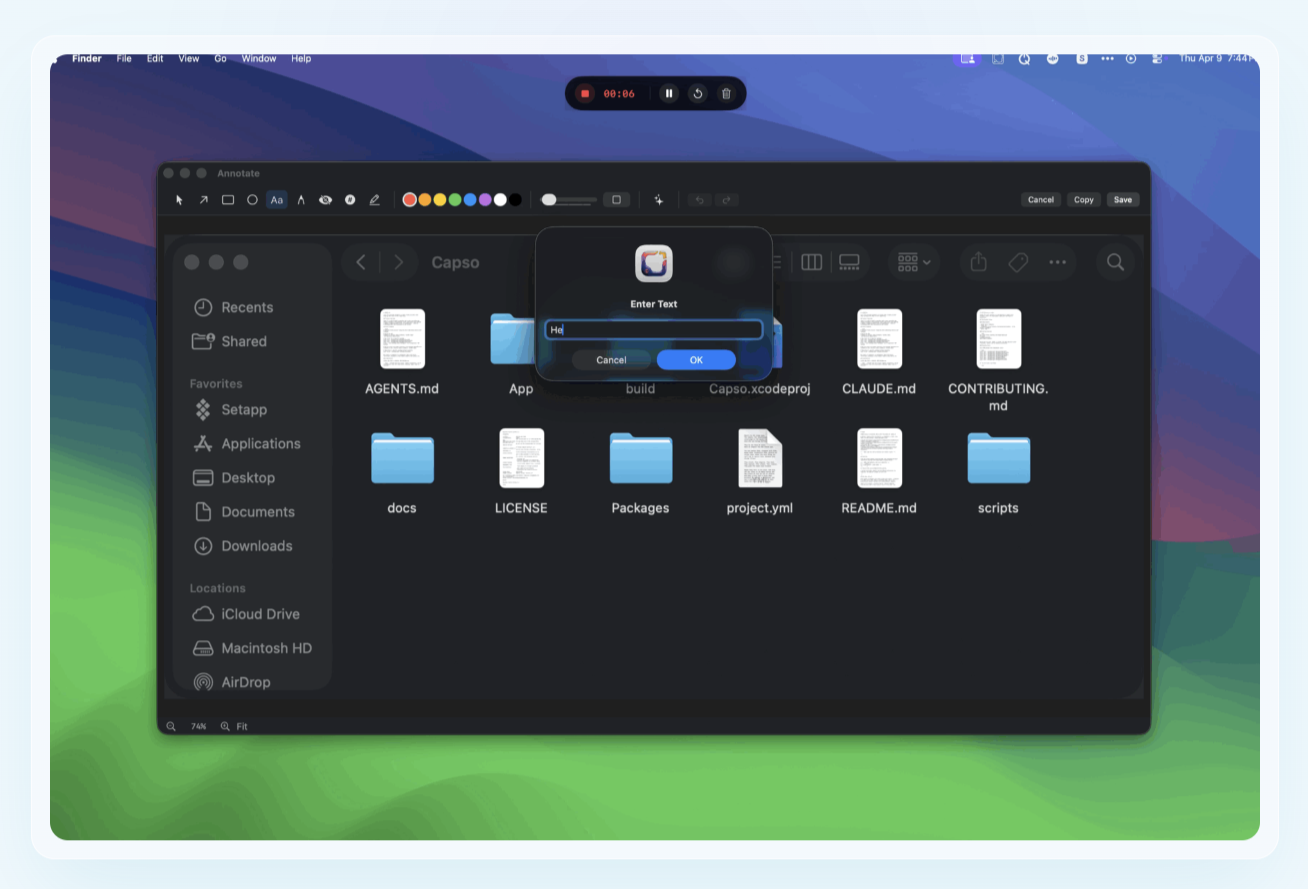This screenshot has width=1308, height=889.
Task: Open the Edit menu
Action: point(155,59)
